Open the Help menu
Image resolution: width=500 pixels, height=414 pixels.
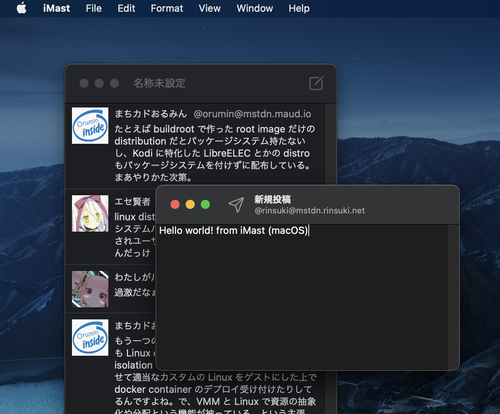click(299, 8)
